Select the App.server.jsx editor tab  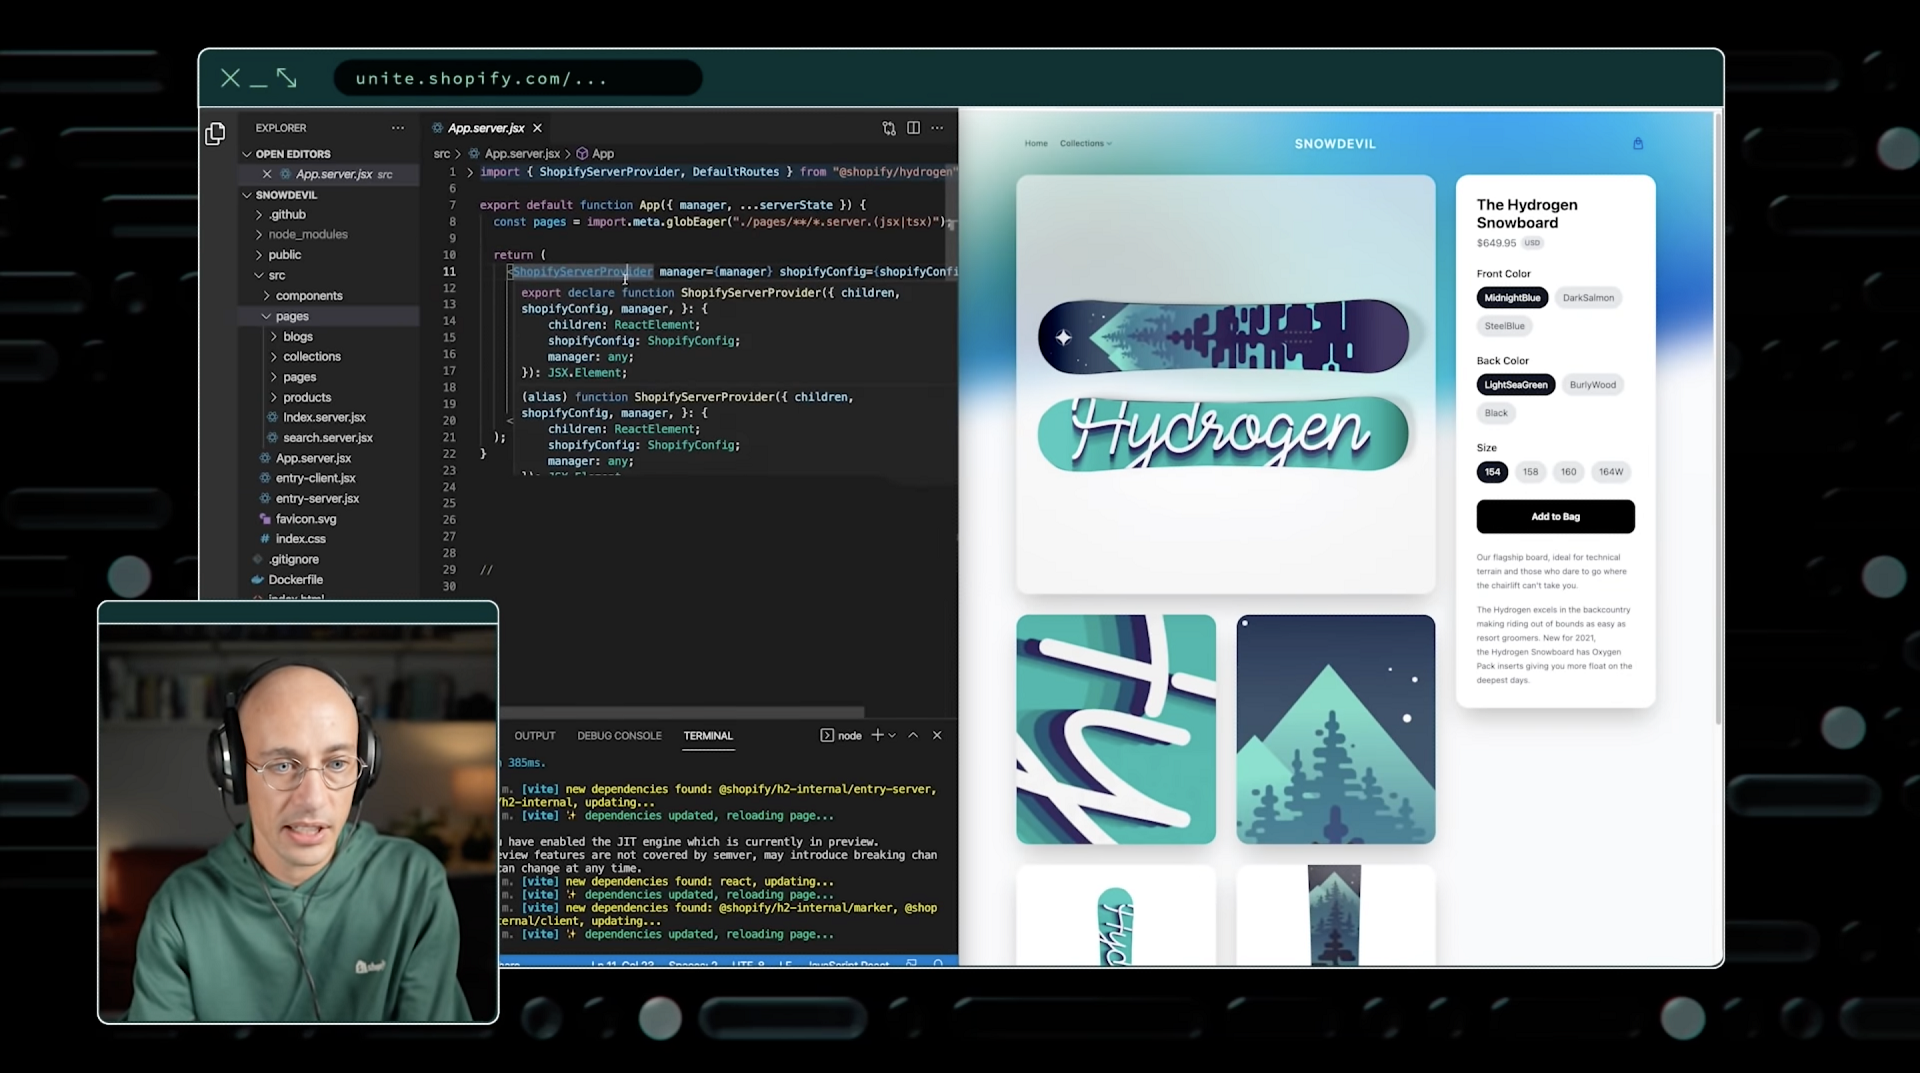[x=485, y=128]
